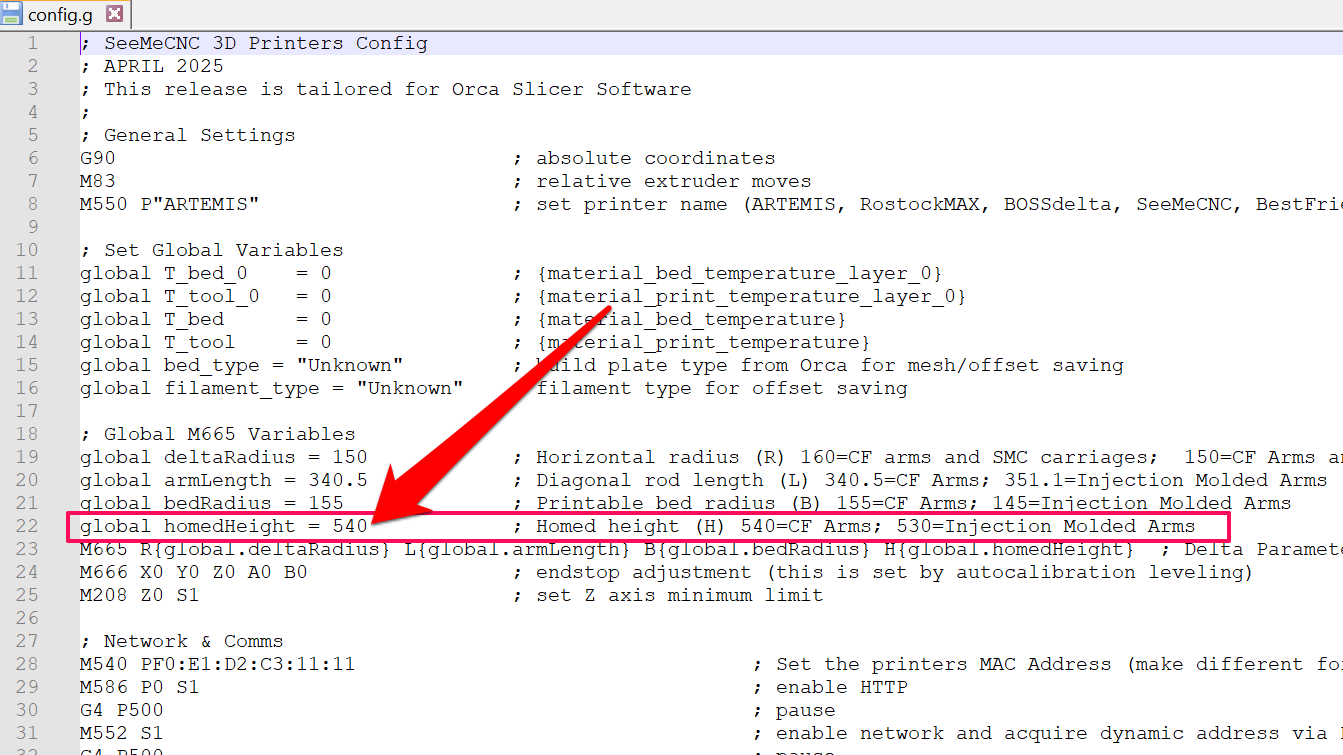Click line number 22 in the margin

click(x=28, y=525)
